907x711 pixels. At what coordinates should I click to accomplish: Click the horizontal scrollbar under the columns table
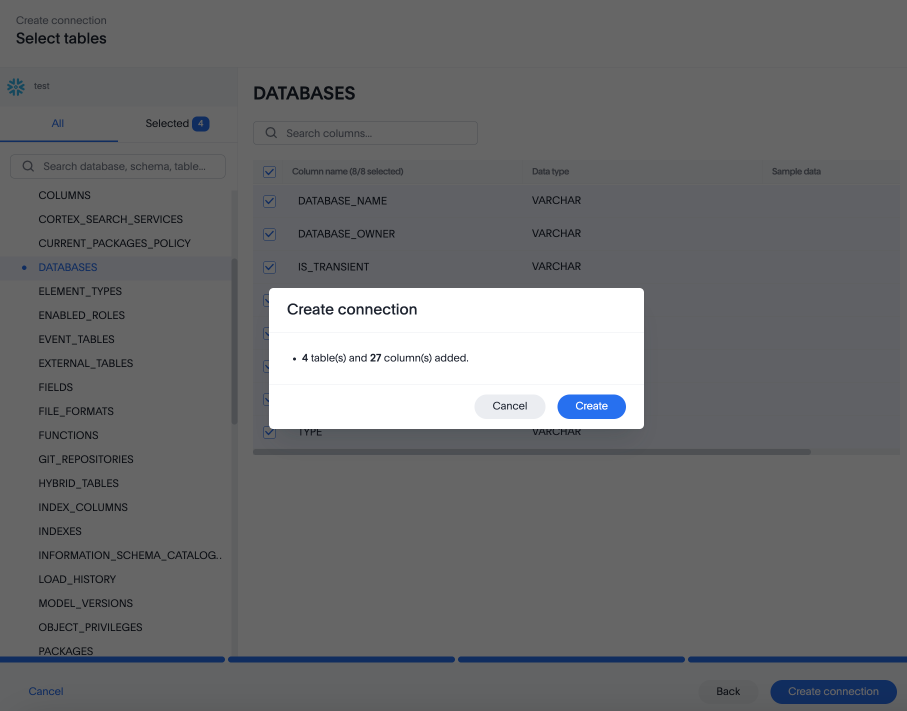(x=531, y=452)
